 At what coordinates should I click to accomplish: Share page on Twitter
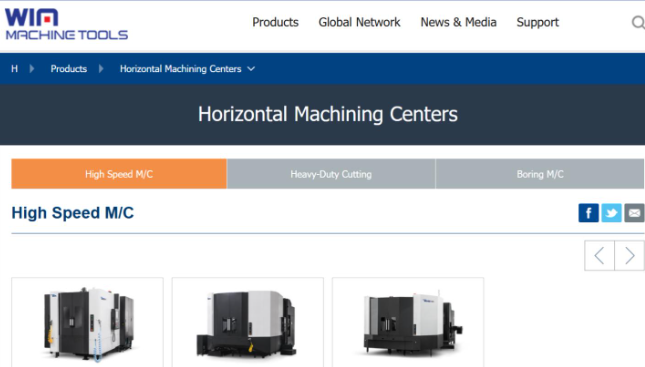[x=611, y=213]
